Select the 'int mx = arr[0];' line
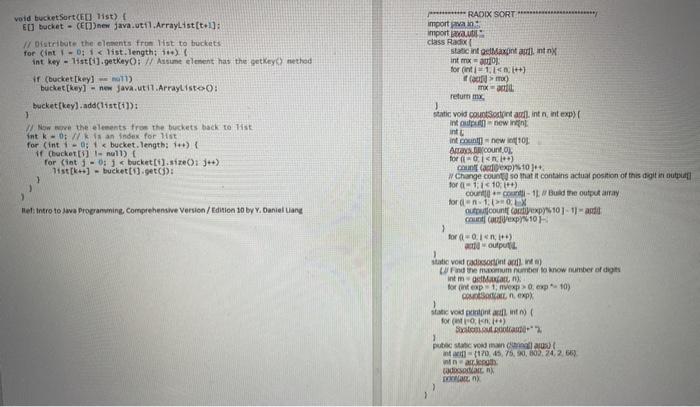Screen dimensions: 700x407 coord(475,60)
